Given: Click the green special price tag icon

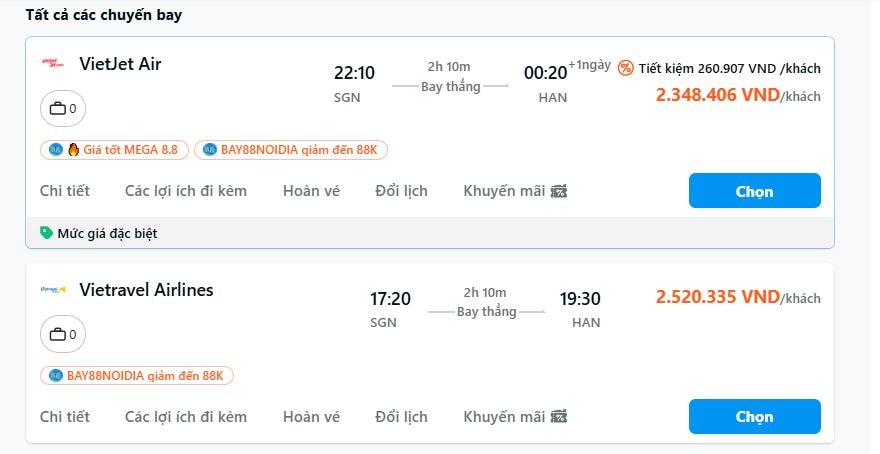Looking at the screenshot, I should click(47, 232).
